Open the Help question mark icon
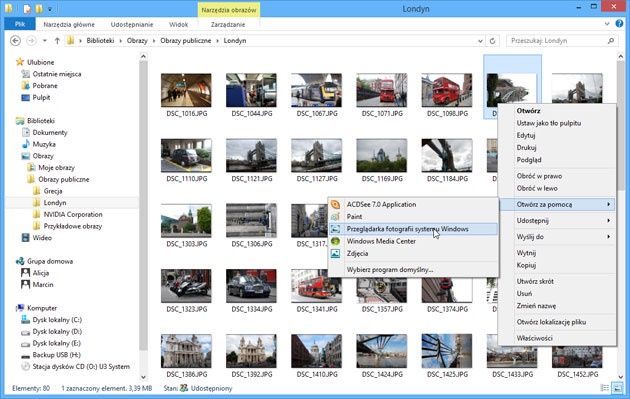The height and width of the screenshot is (399, 630). [x=619, y=24]
